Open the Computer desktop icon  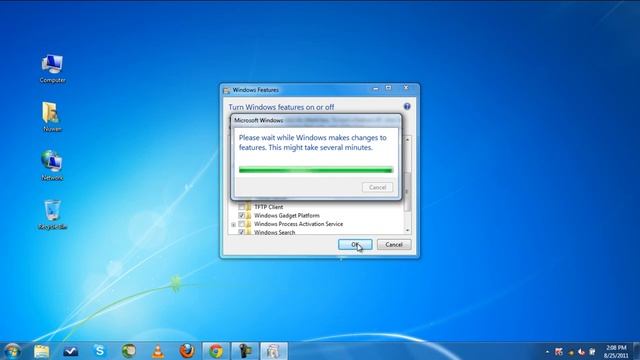[x=52, y=69]
